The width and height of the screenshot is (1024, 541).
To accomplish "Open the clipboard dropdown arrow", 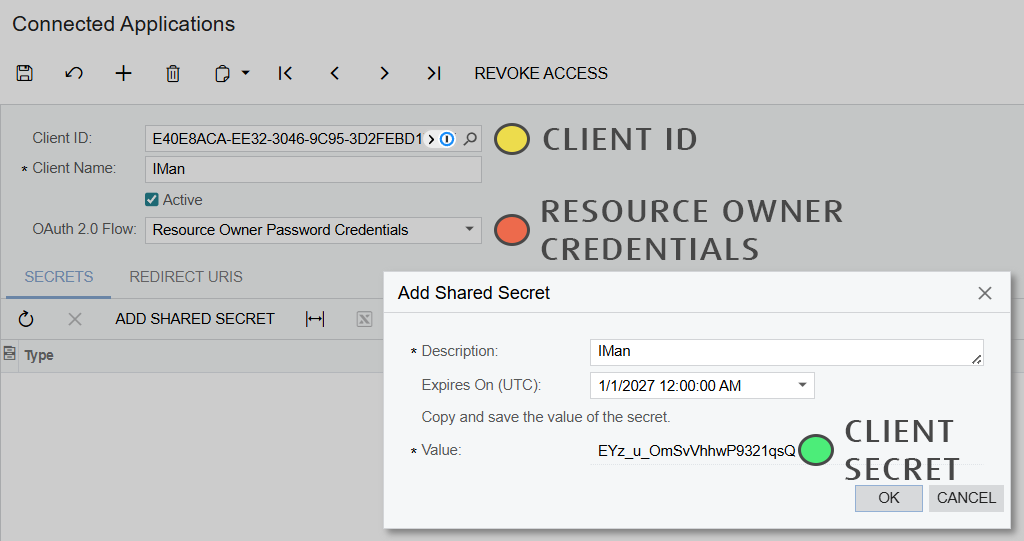I will (x=245, y=73).
